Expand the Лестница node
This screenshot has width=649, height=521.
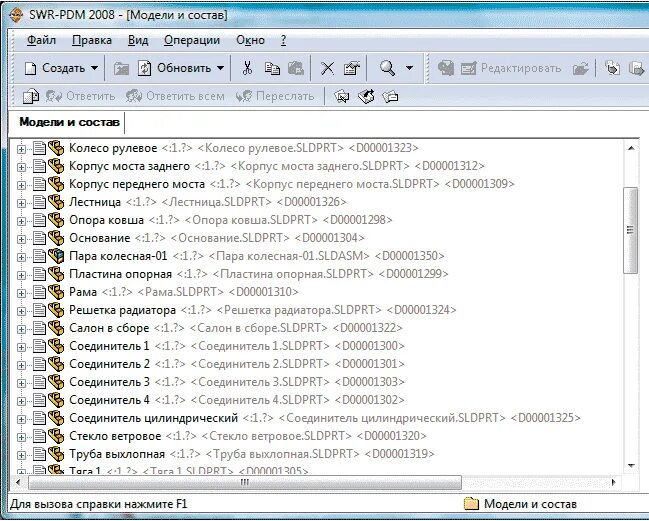point(22,203)
